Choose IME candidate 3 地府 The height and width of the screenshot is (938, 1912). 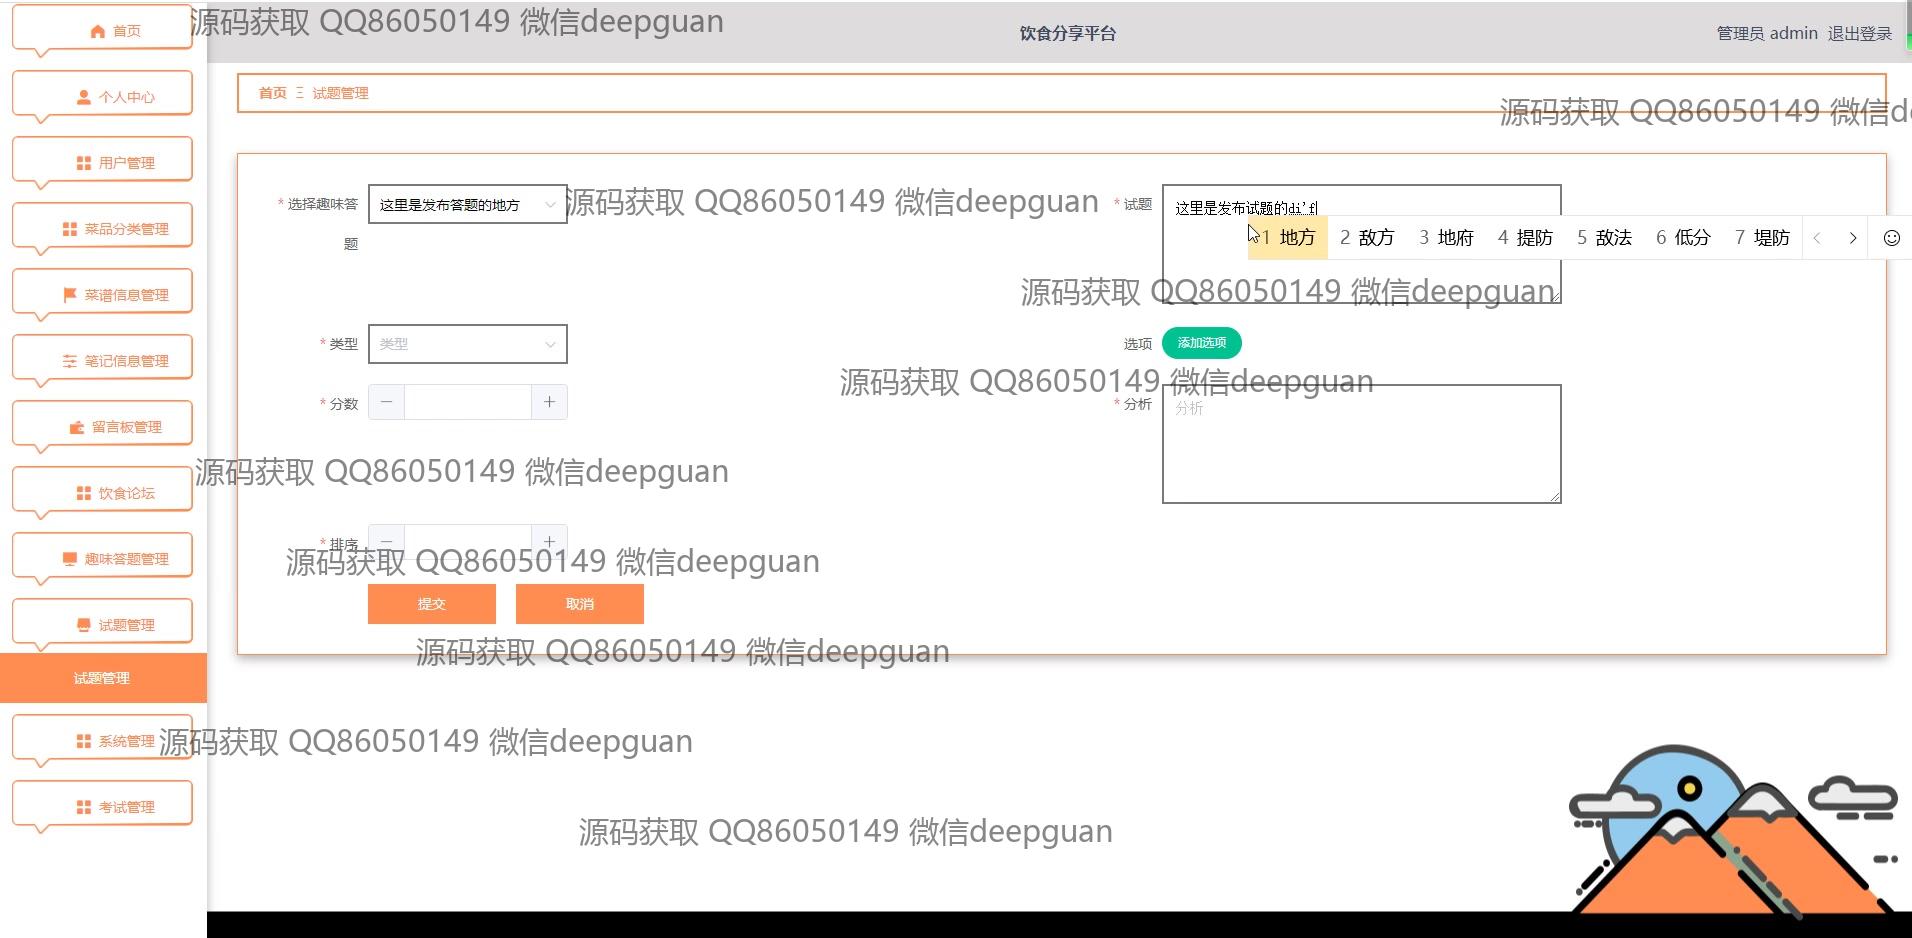[1446, 238]
